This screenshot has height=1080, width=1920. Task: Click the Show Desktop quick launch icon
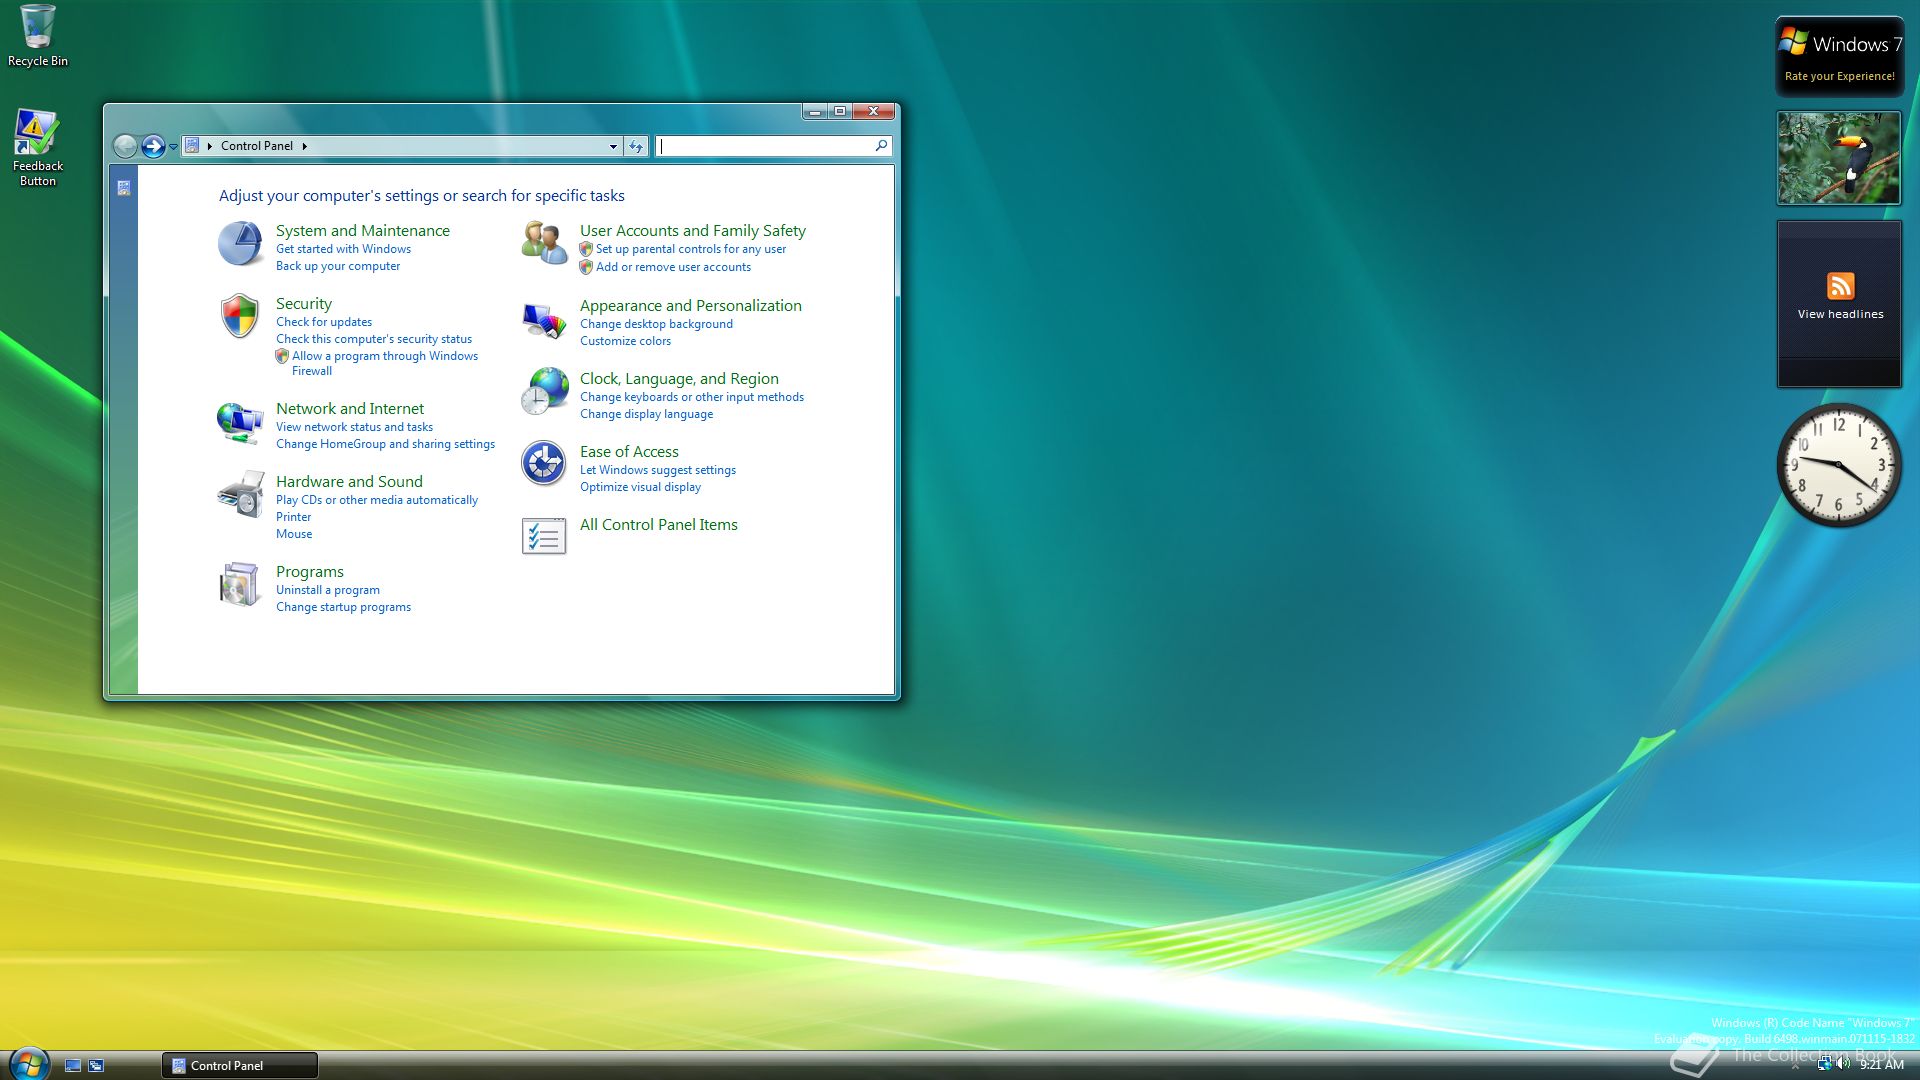(73, 1066)
